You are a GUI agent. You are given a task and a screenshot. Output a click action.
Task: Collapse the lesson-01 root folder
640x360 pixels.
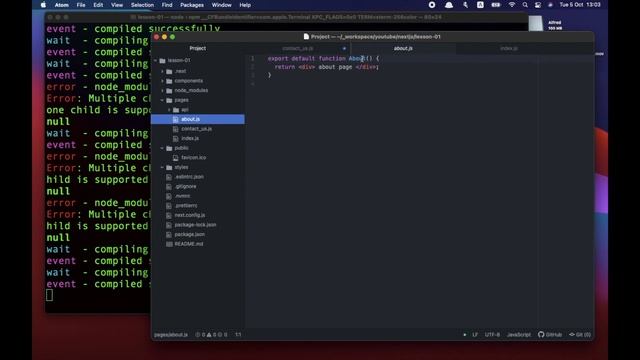156,60
